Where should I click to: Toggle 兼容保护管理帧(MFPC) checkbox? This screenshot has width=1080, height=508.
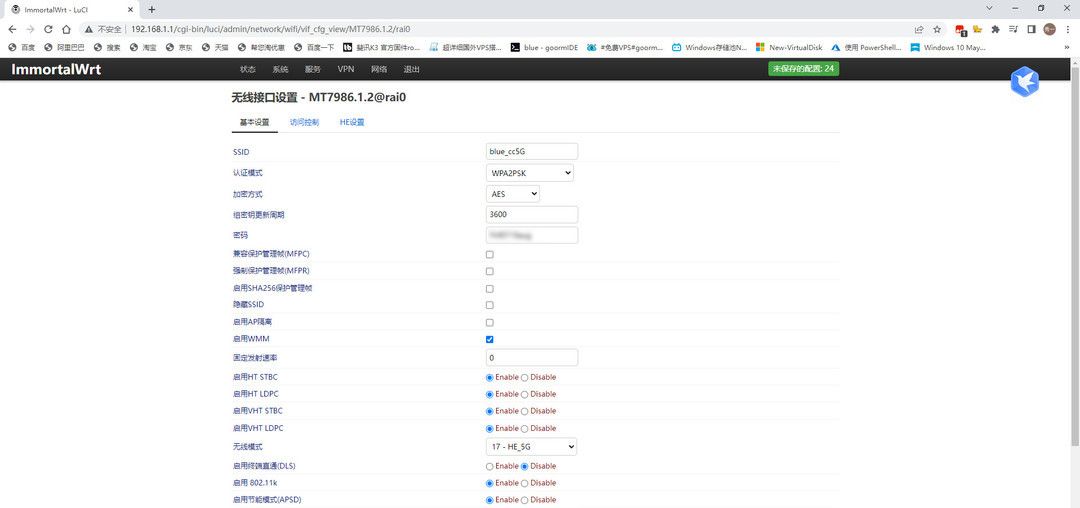(x=490, y=254)
